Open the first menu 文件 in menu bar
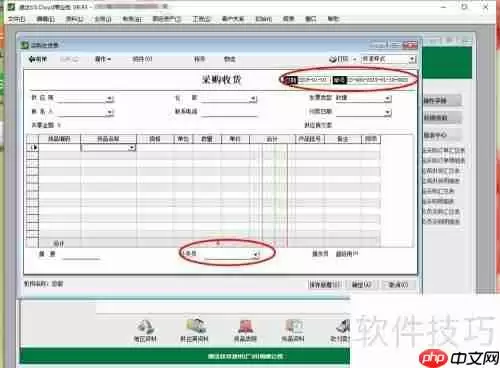This screenshot has width=500, height=368. pyautogui.click(x=17, y=19)
